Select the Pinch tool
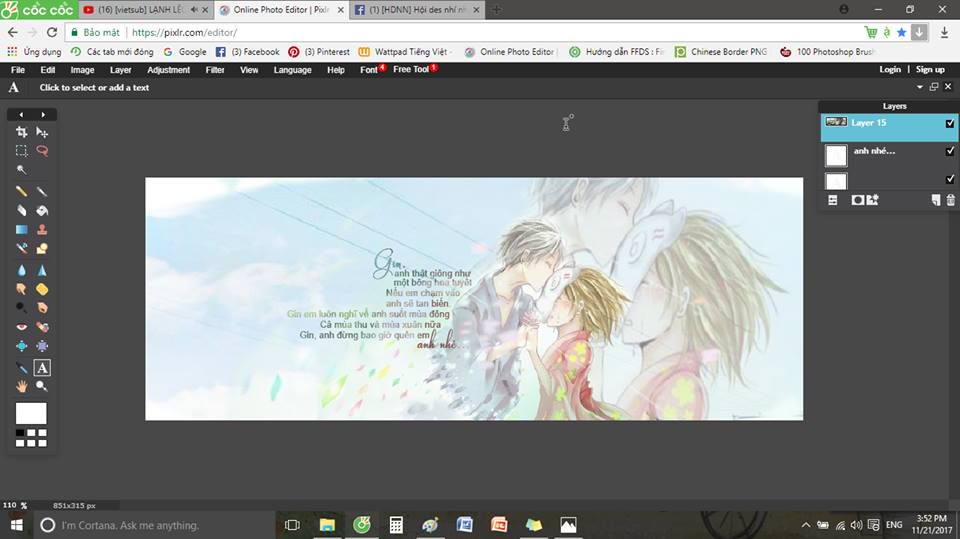 [x=42, y=346]
